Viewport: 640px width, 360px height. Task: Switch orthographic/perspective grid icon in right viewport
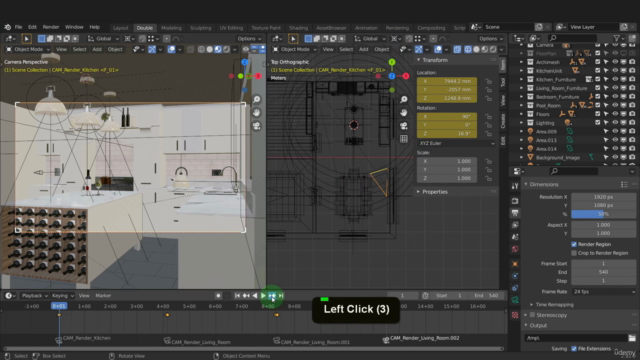pyautogui.click(x=404, y=139)
